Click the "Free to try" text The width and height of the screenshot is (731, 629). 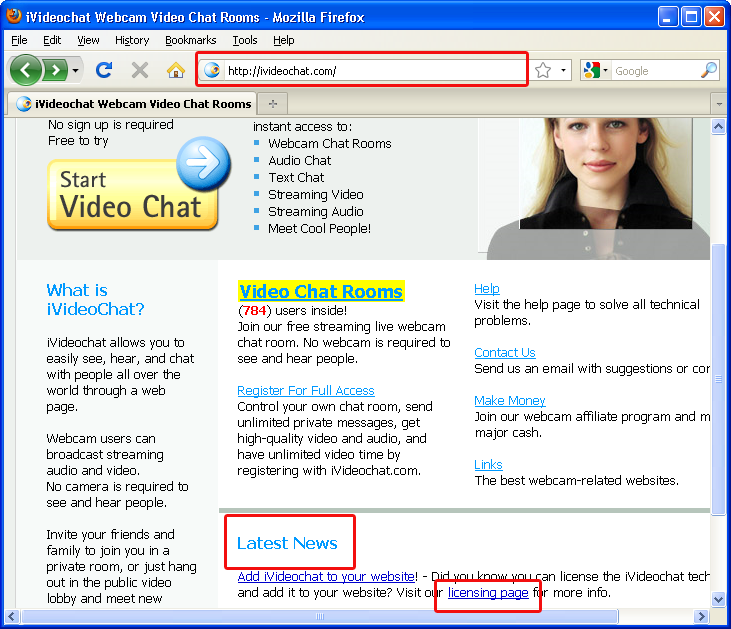[78, 141]
